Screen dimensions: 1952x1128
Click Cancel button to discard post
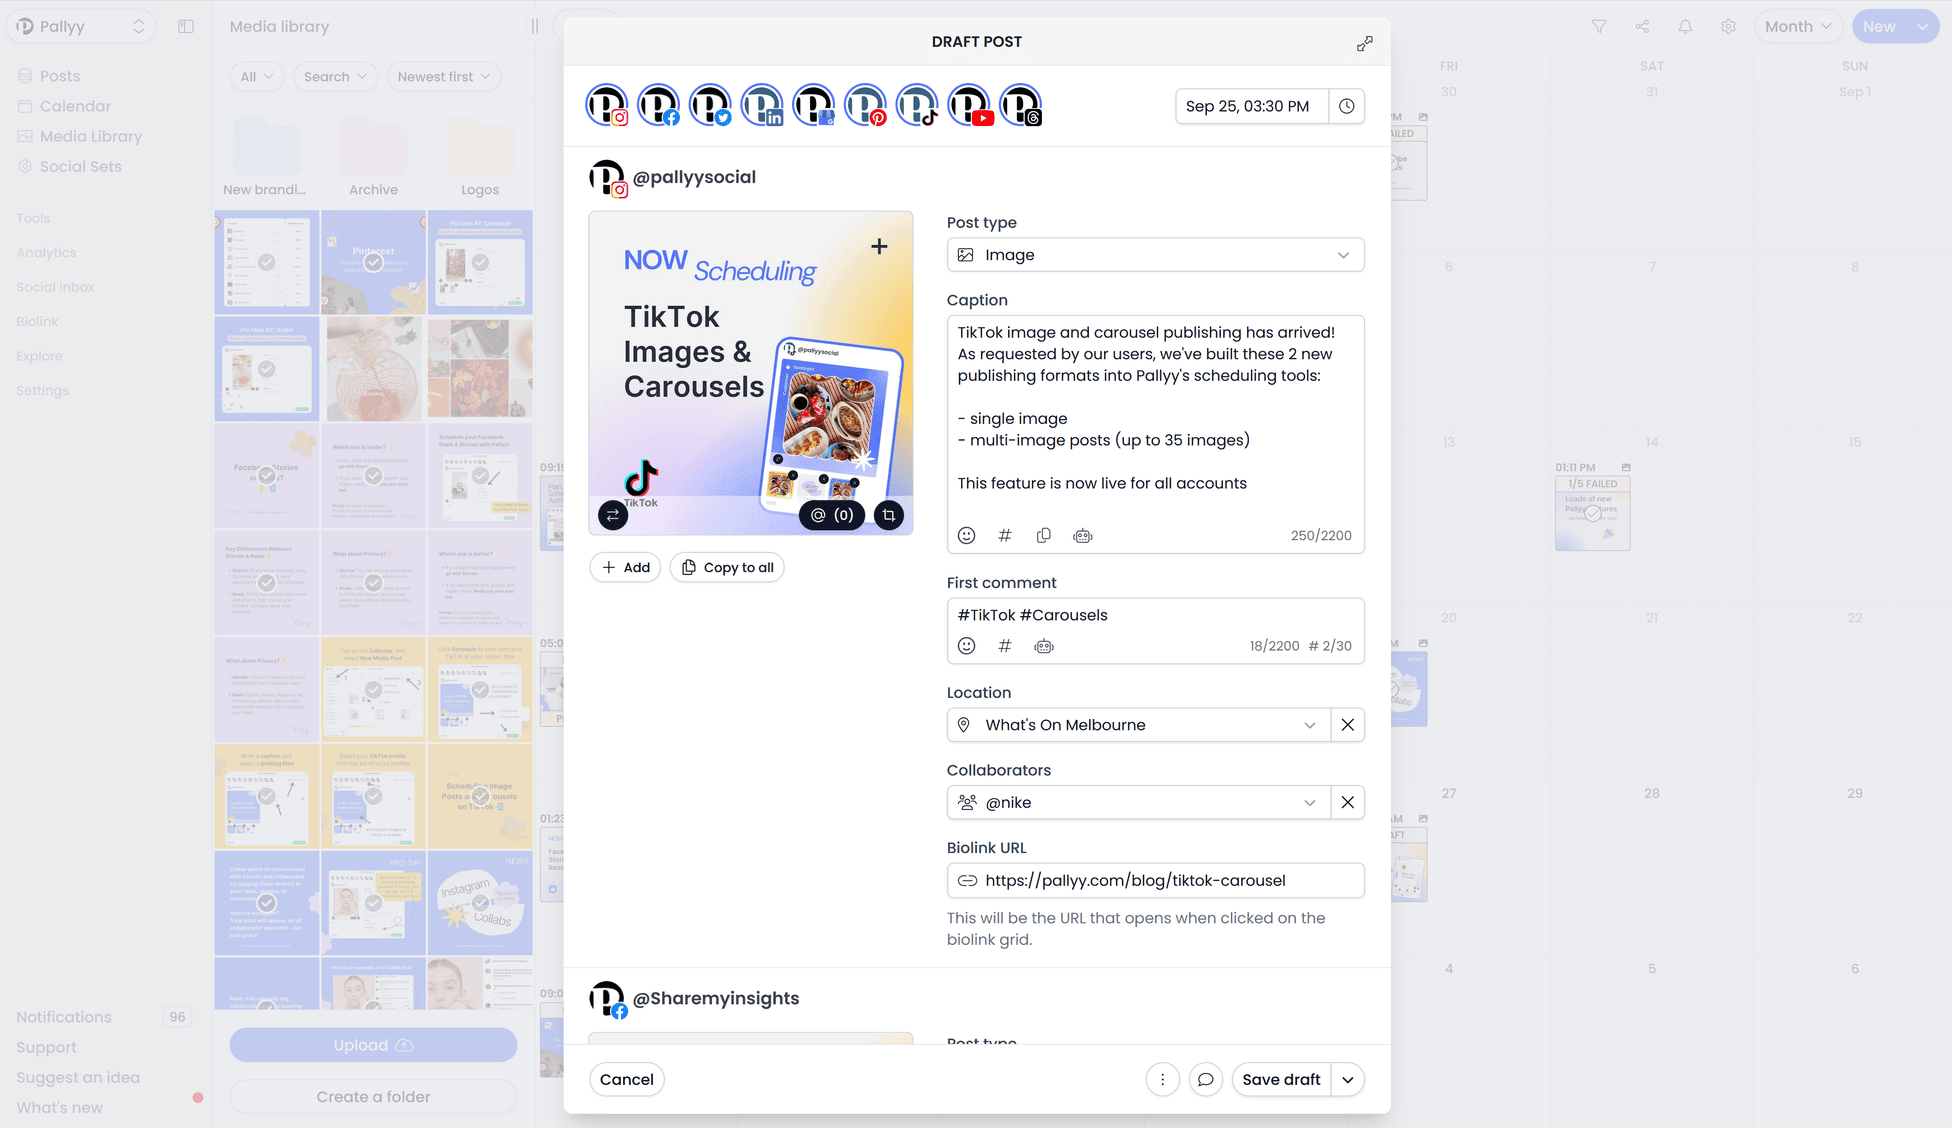(x=624, y=1080)
